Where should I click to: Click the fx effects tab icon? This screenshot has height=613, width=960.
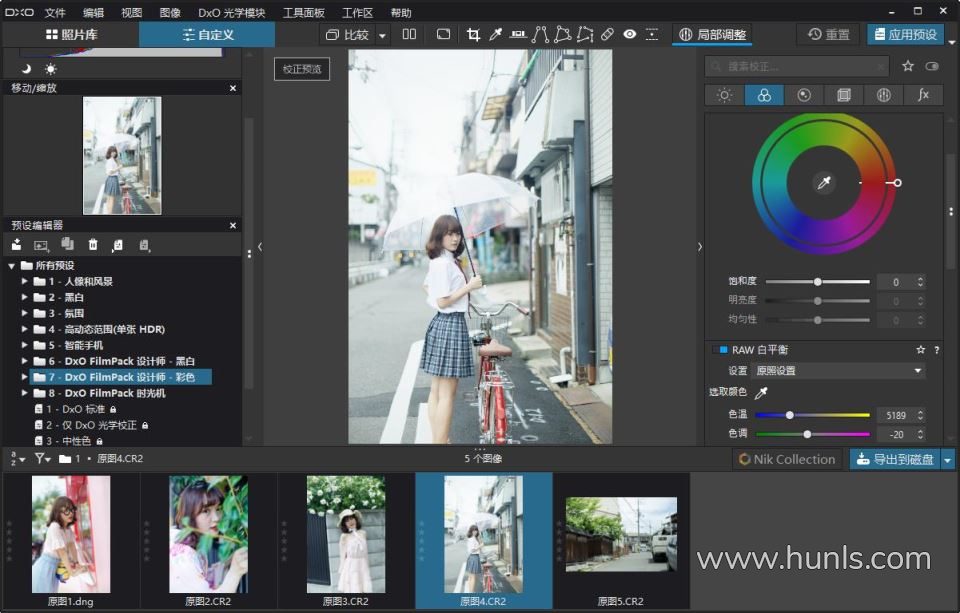[923, 95]
